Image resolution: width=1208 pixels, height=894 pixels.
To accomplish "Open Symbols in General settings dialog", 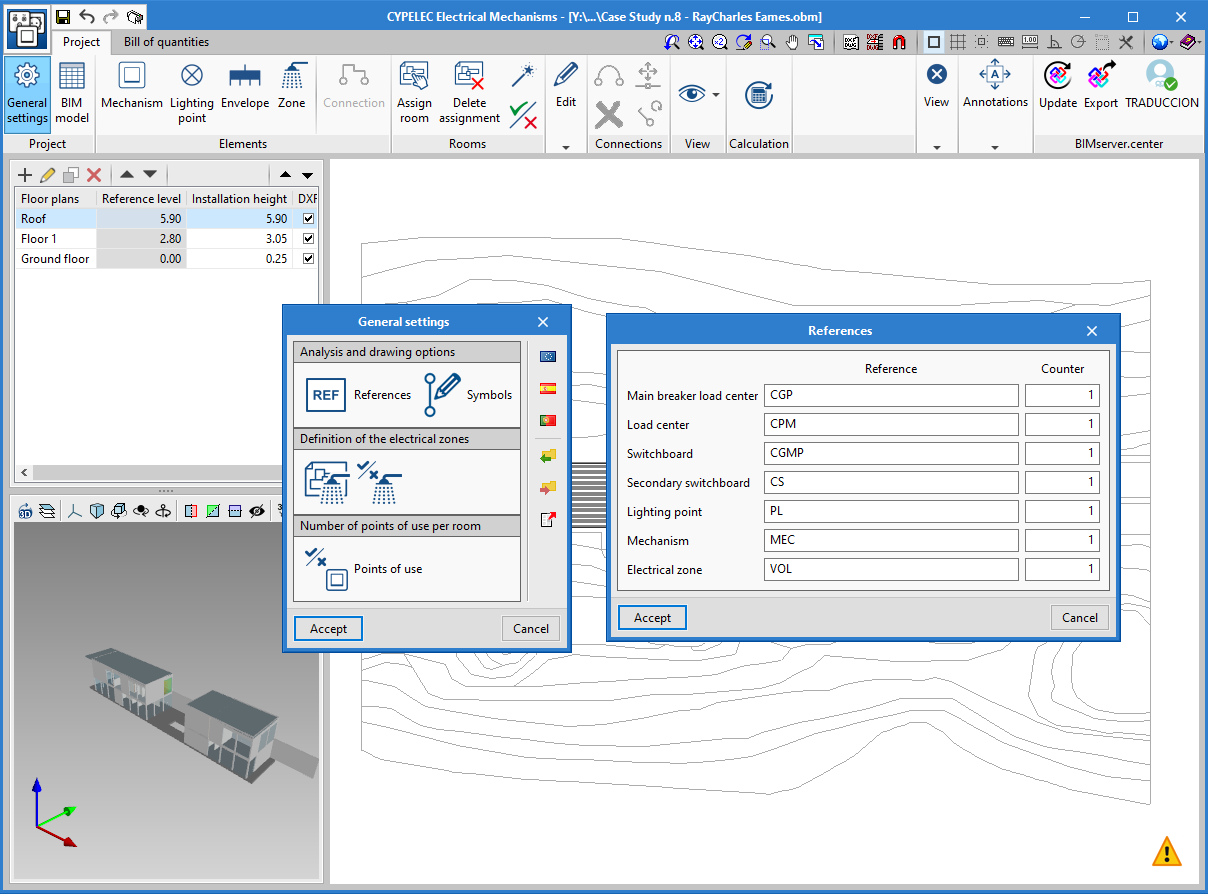I will pyautogui.click(x=468, y=395).
